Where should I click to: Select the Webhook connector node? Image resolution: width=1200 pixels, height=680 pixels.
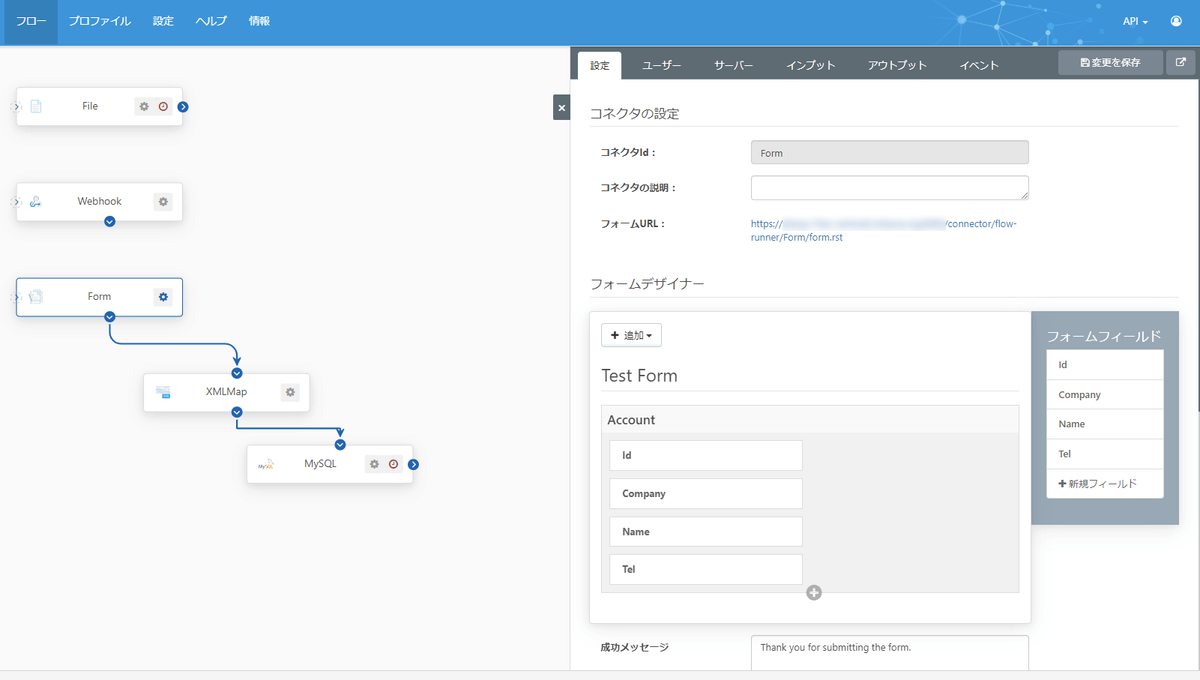[x=99, y=202]
